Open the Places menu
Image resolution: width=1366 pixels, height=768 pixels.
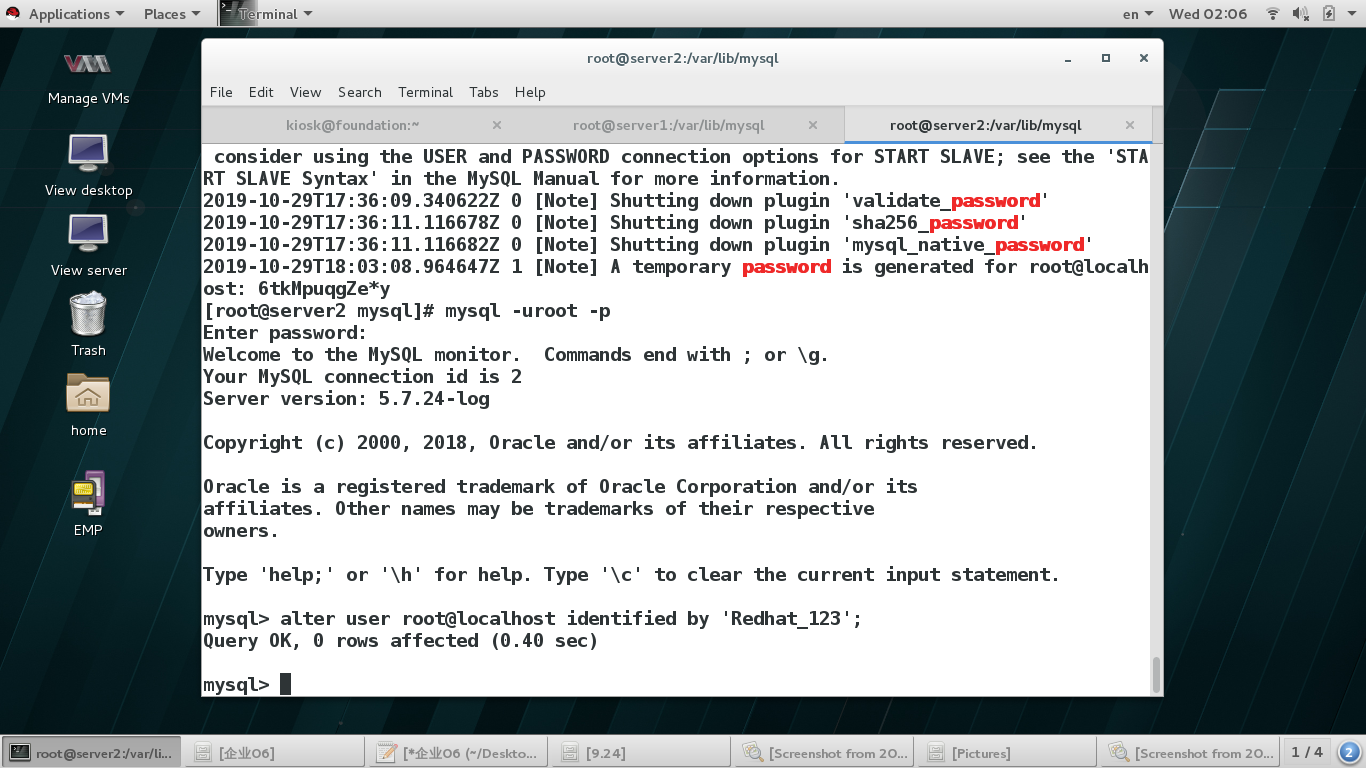coord(171,14)
